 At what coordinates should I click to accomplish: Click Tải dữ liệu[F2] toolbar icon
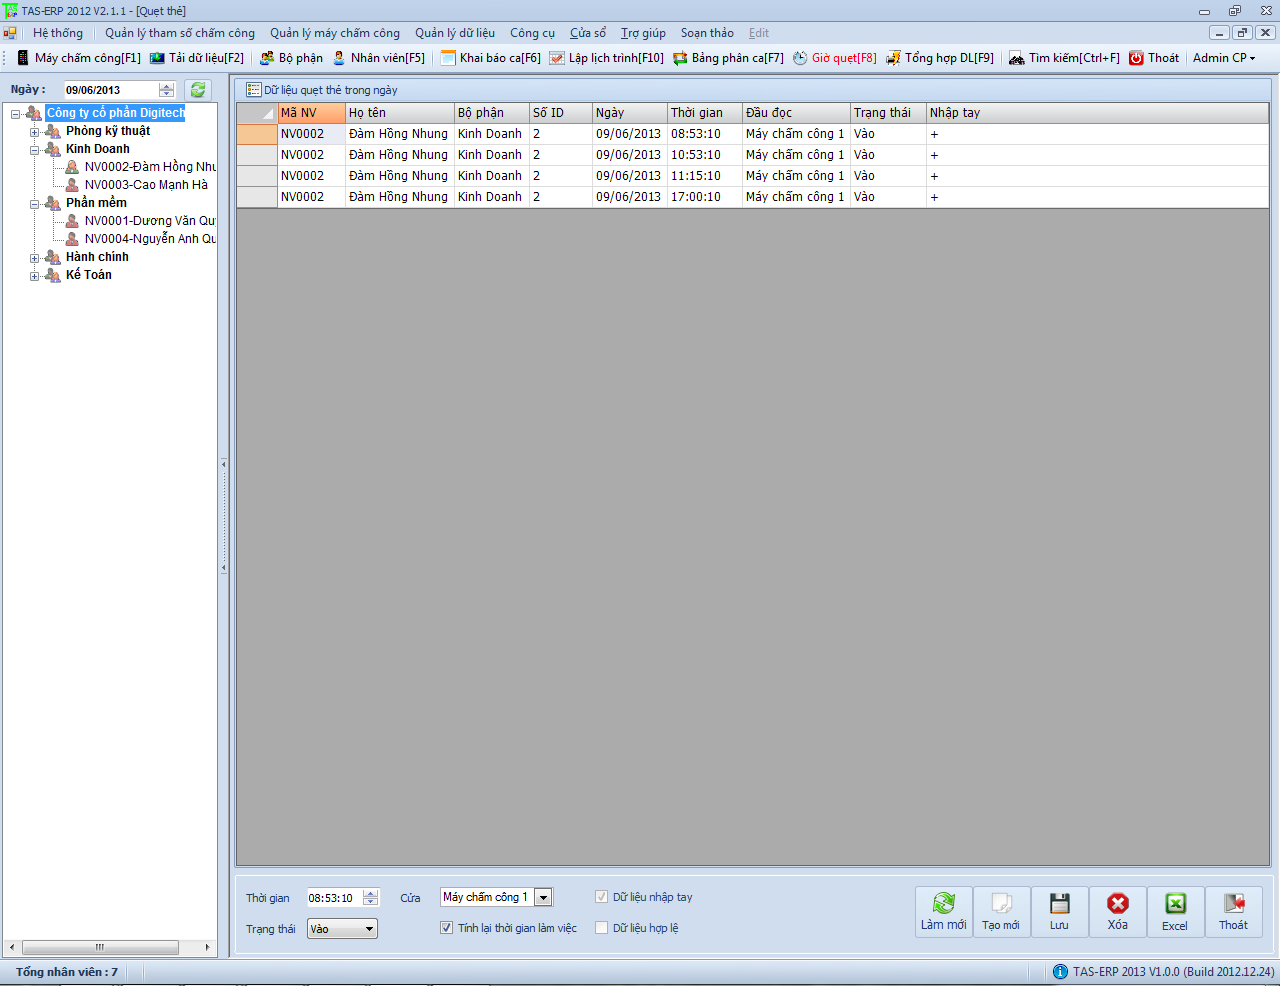coord(157,58)
